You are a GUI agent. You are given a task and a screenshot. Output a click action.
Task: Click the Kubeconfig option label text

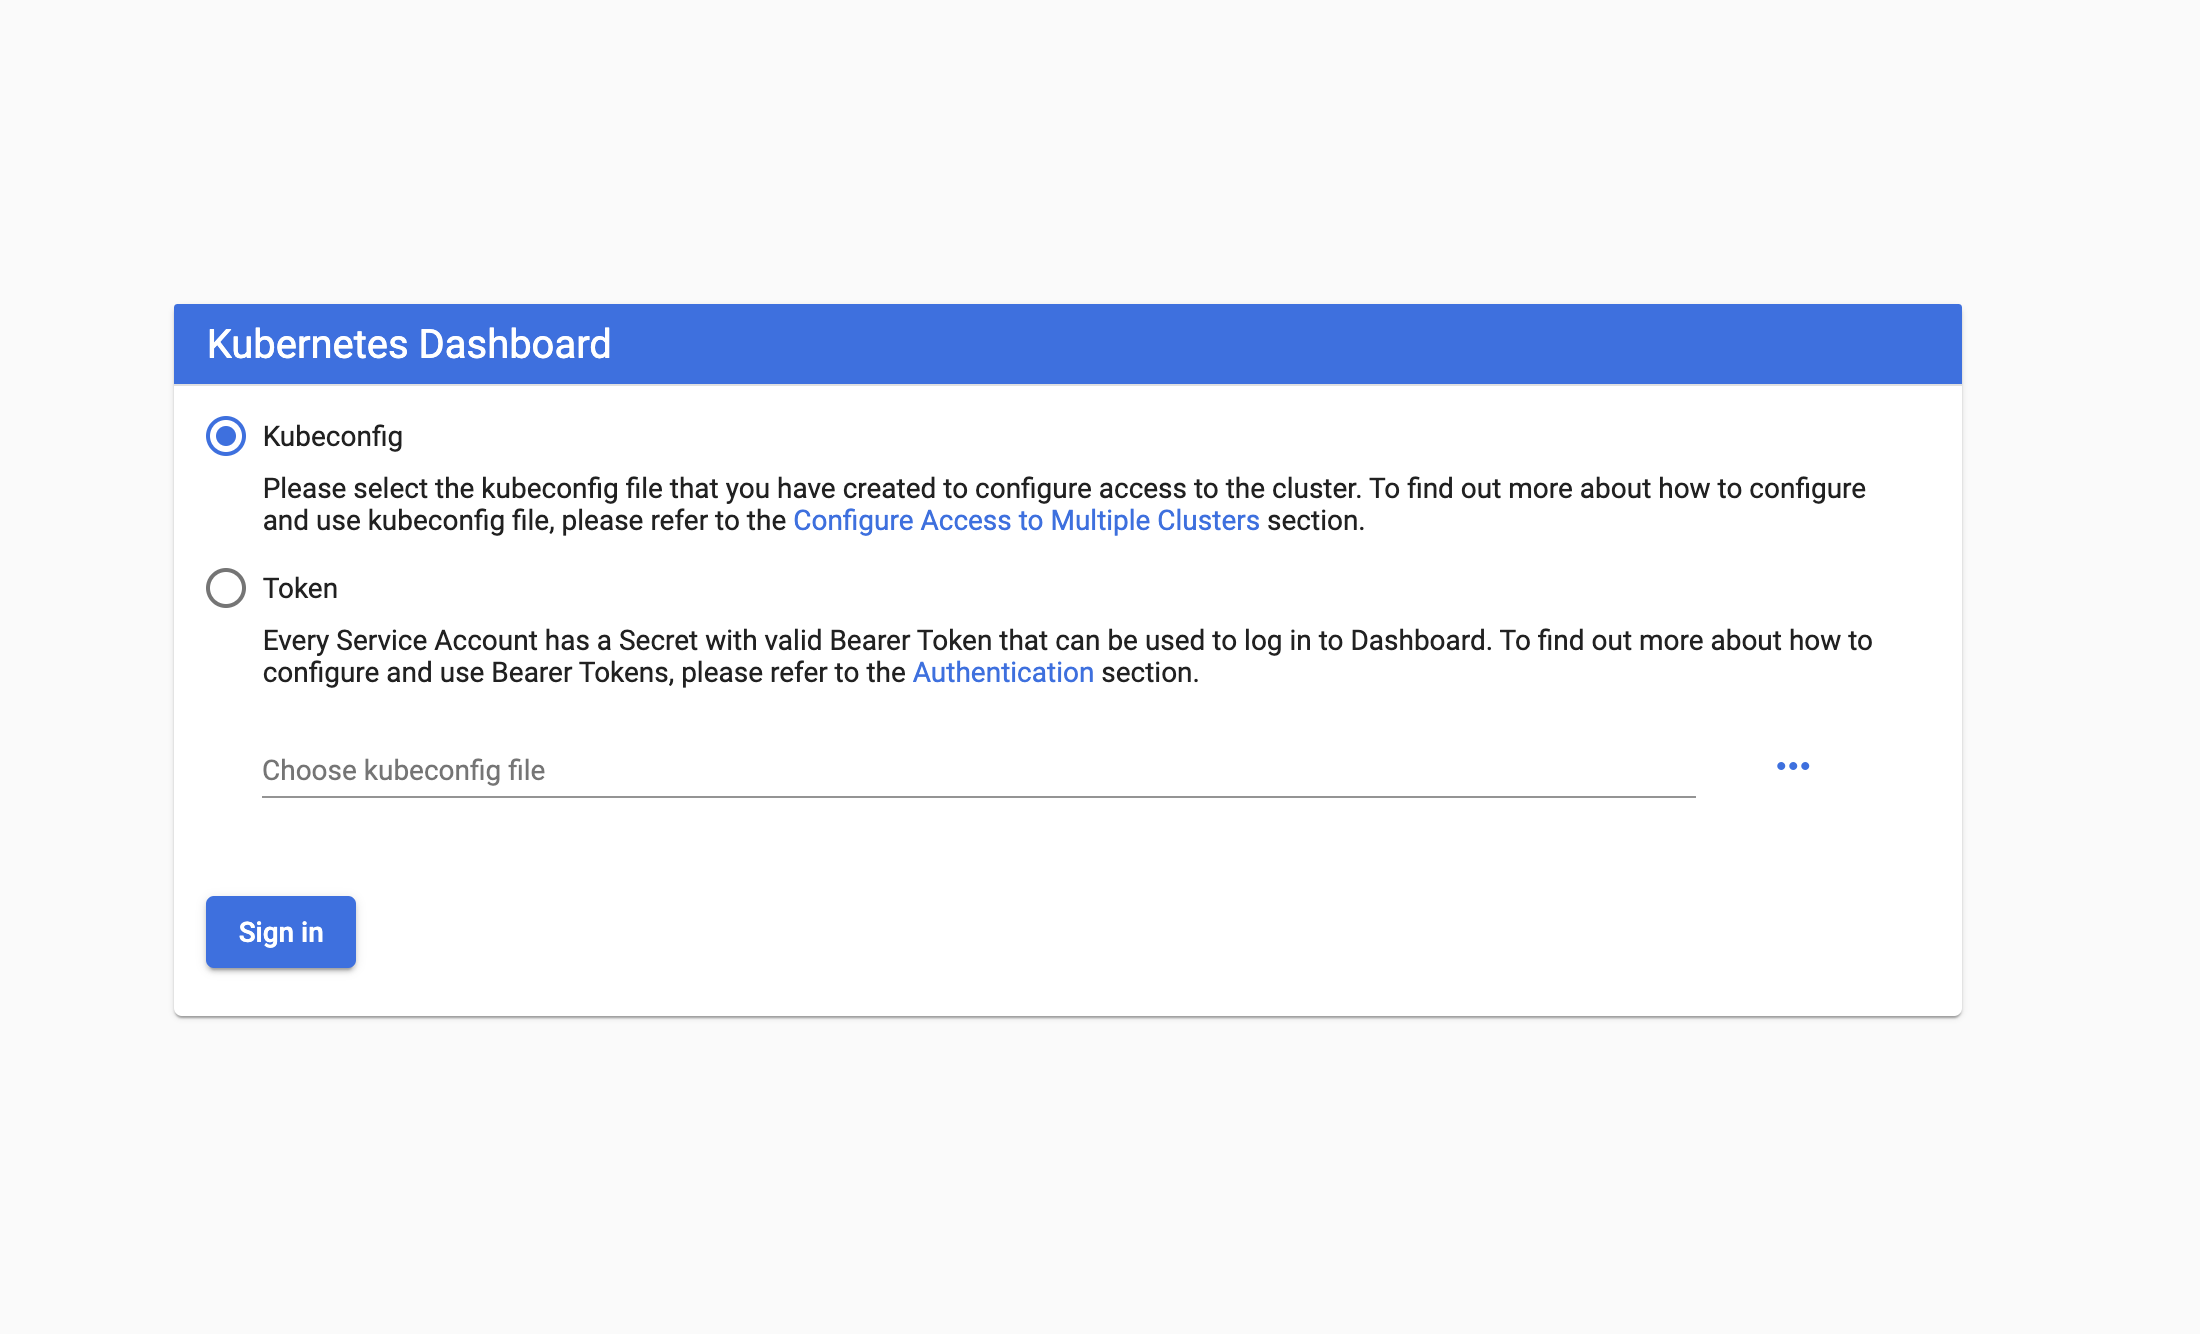pos(332,436)
